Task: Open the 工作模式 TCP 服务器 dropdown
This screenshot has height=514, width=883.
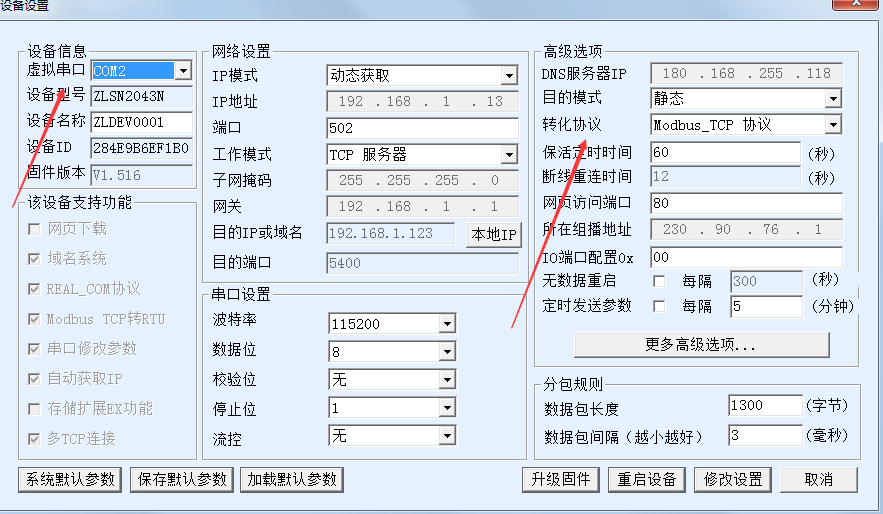Action: click(x=509, y=155)
